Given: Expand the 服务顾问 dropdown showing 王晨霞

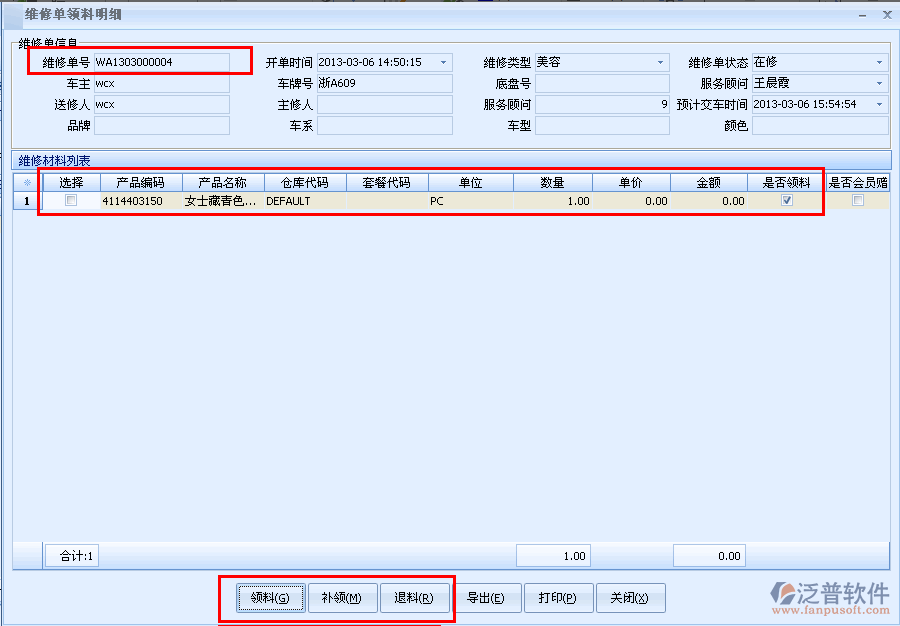Looking at the screenshot, I should coord(880,84).
